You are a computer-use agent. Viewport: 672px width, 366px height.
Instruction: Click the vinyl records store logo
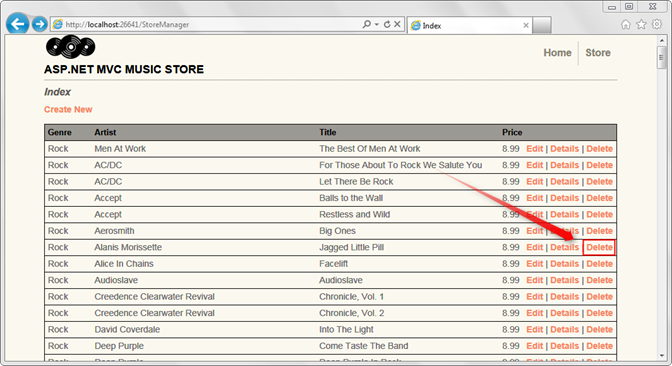click(70, 47)
